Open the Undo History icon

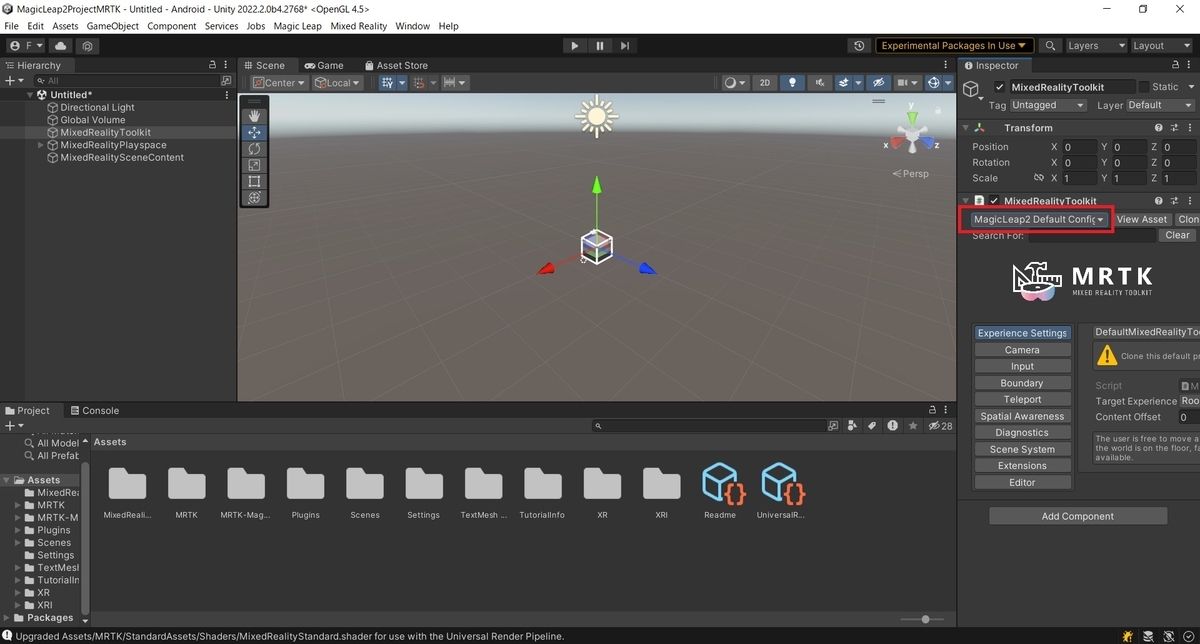(859, 45)
